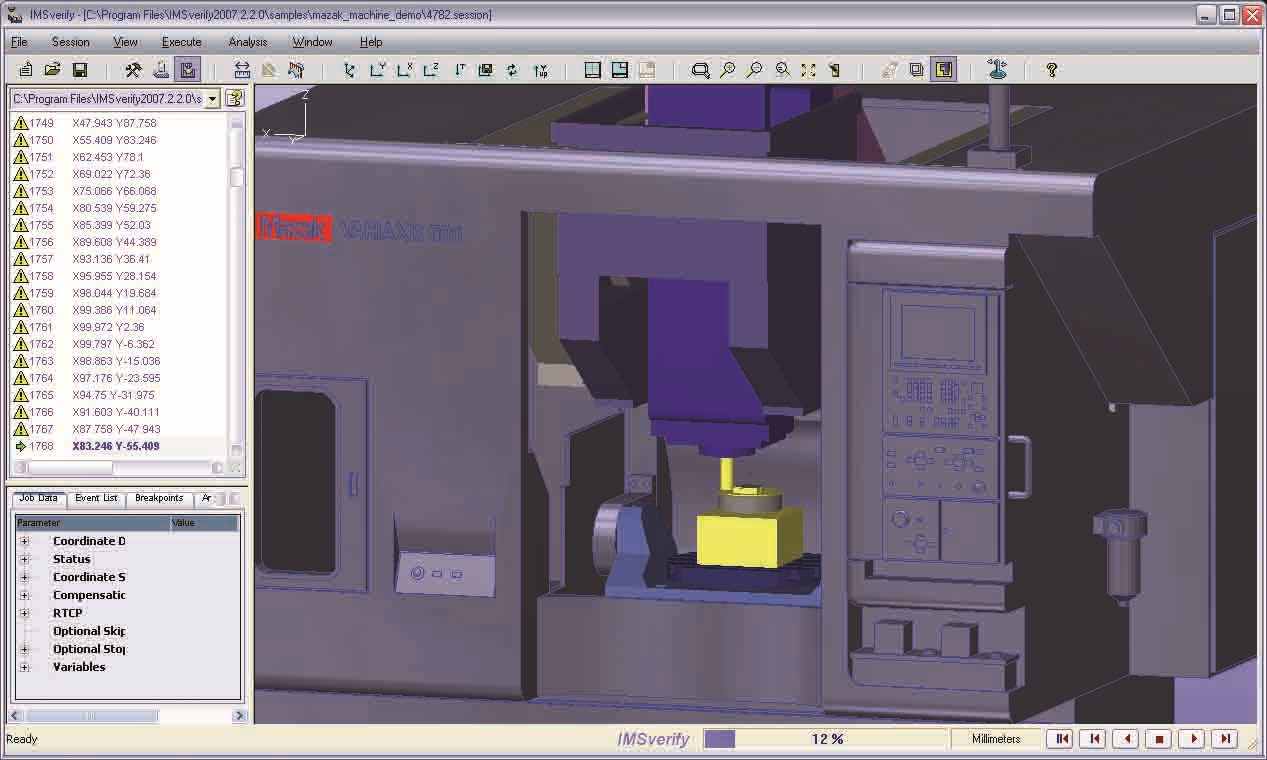Viewport: 1267px width, 760px height.
Task: Expand the Compensation tree node
Action: point(25,595)
